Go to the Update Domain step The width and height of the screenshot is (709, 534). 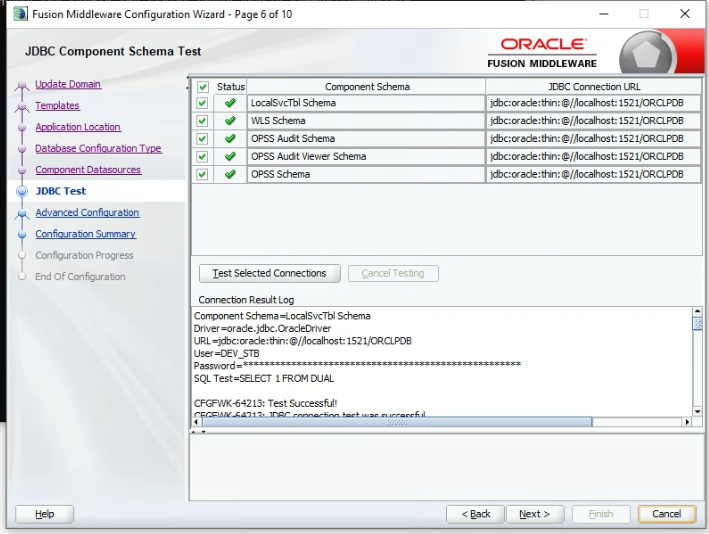[x=68, y=84]
